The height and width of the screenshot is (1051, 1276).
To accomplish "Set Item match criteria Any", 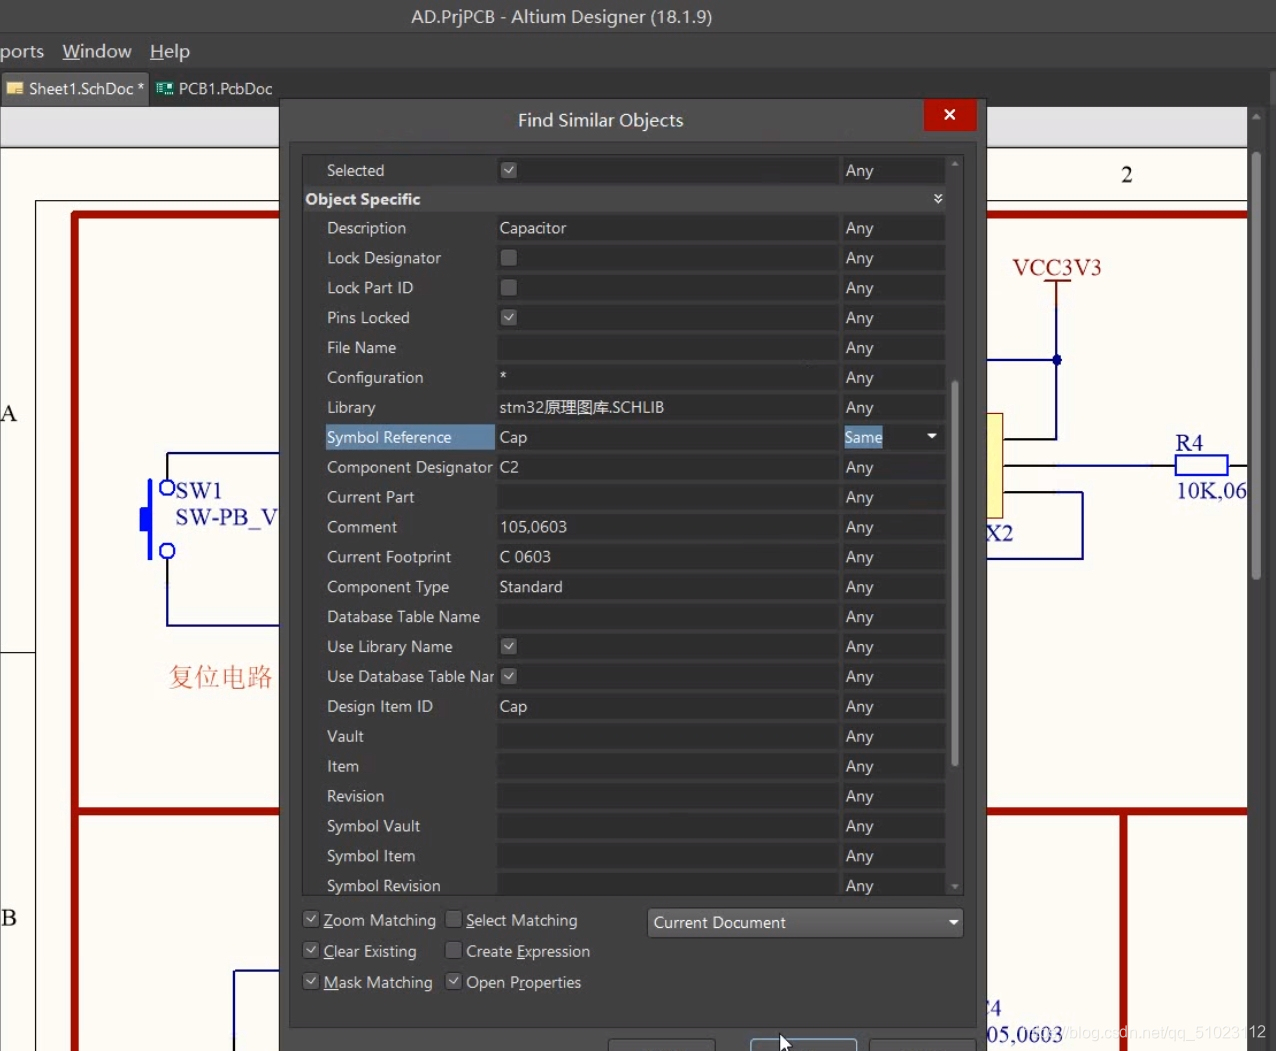I will (892, 766).
